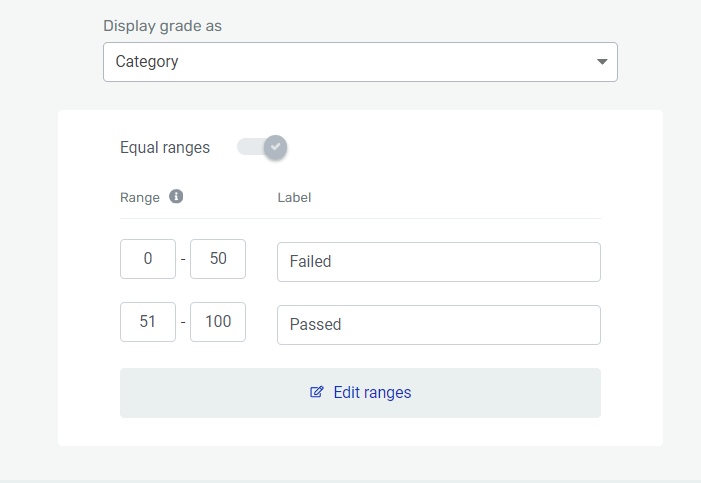
Task: Click the Failed label field
Action: pyautogui.click(x=438, y=262)
